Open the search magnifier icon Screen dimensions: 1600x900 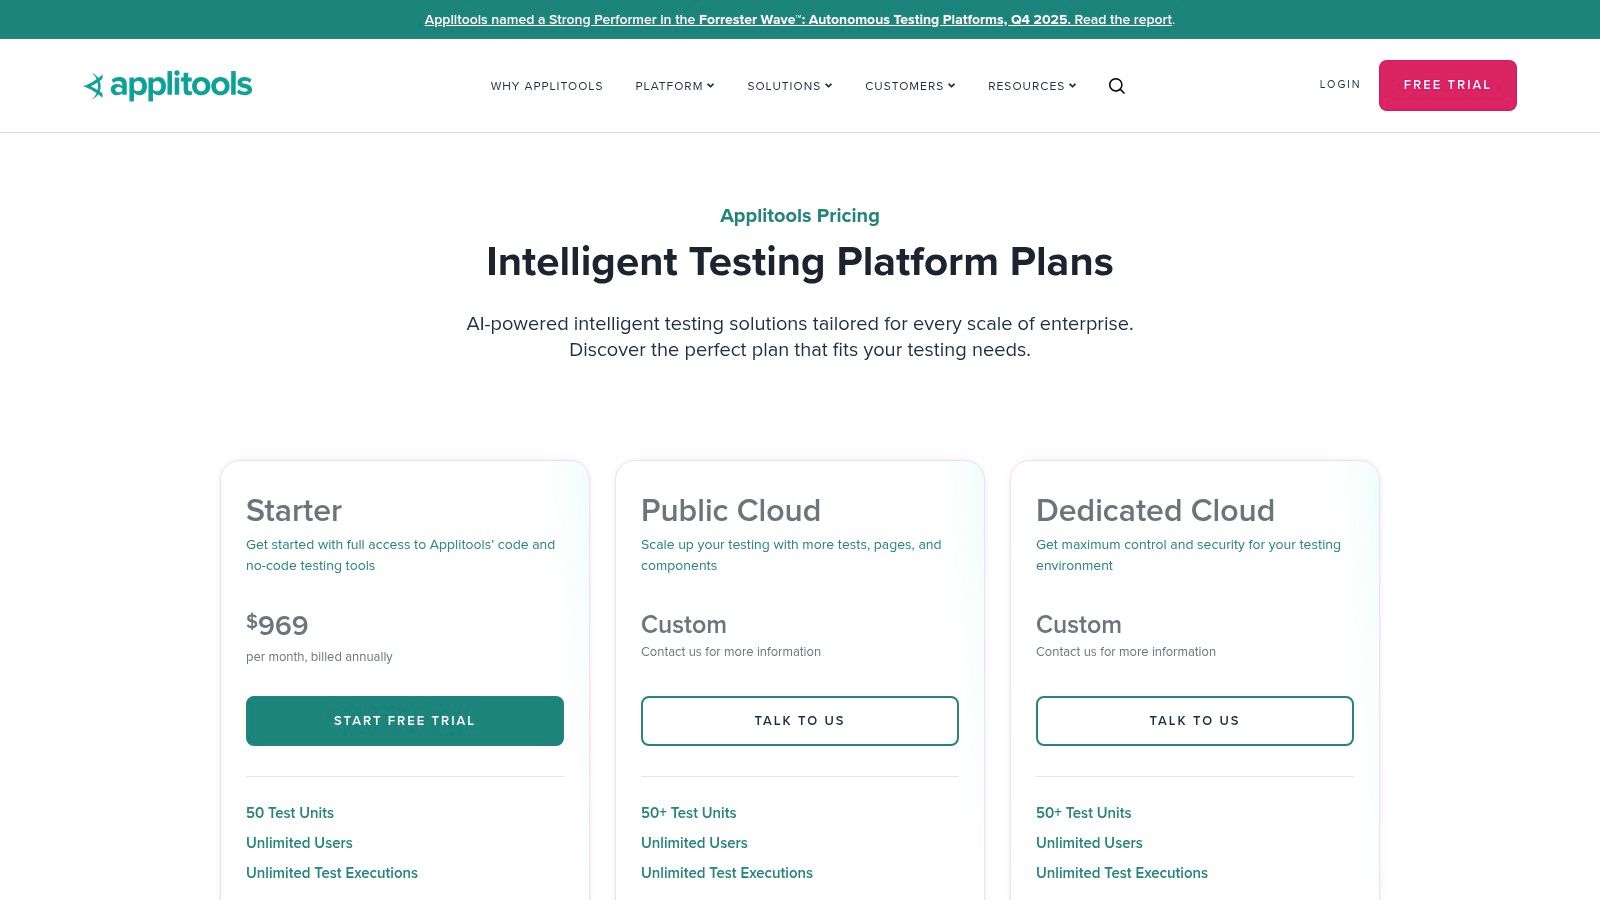point(1117,86)
